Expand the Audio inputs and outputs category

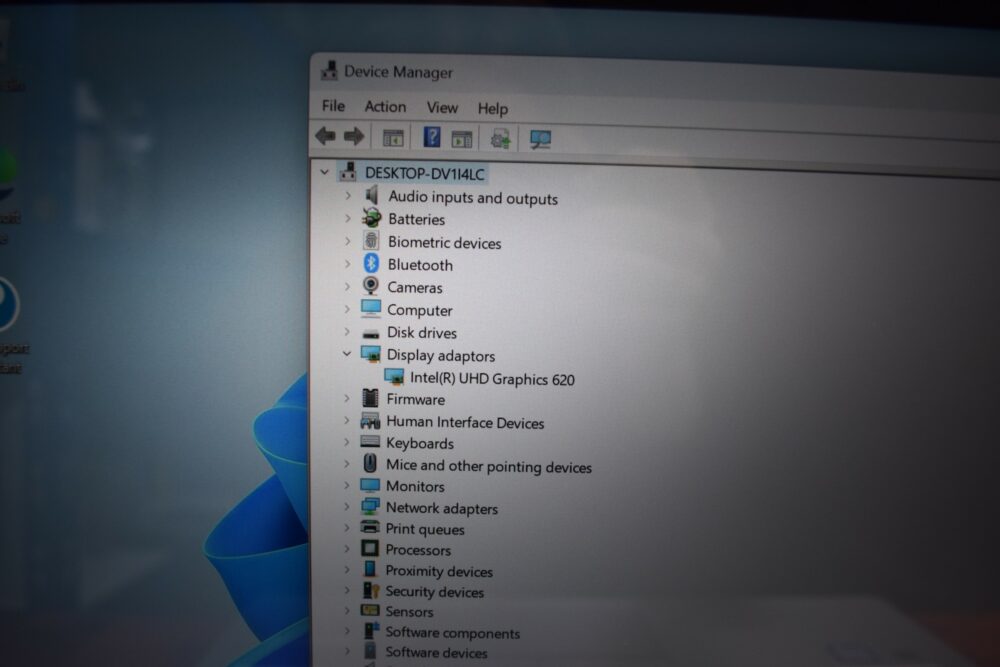click(348, 195)
